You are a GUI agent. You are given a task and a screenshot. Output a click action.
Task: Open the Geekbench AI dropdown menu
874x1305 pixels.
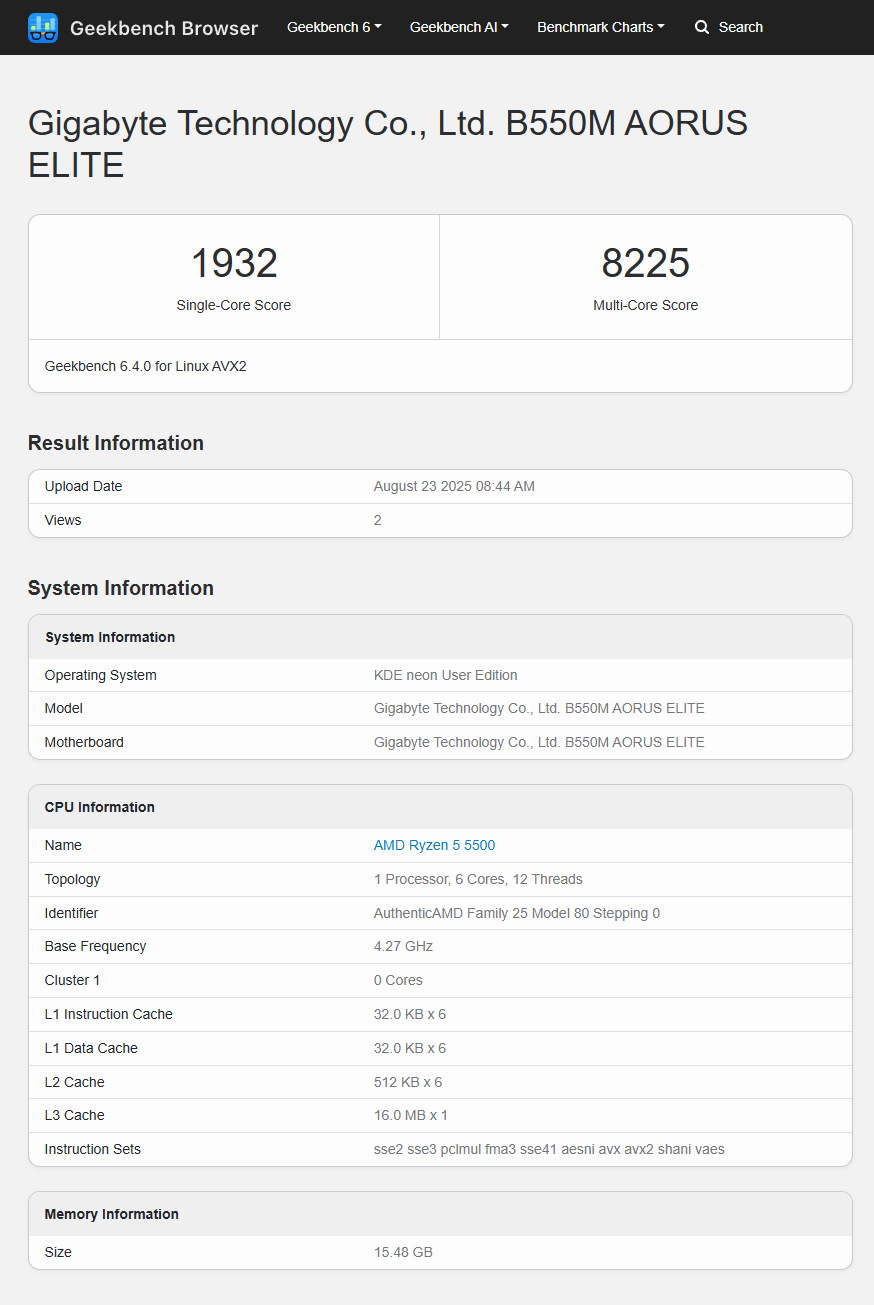pyautogui.click(x=459, y=27)
